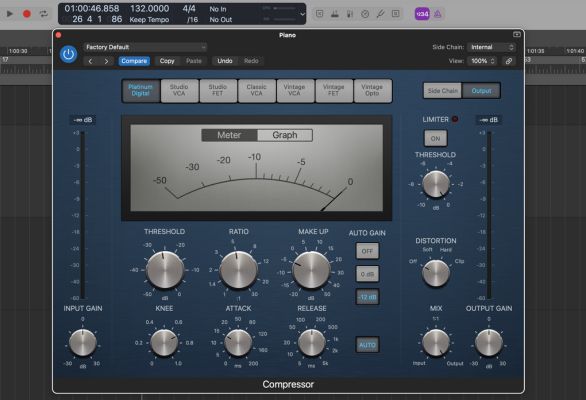Viewport: 586px width, 400px height.
Task: Click the output level dB readout
Action: (x=488, y=120)
